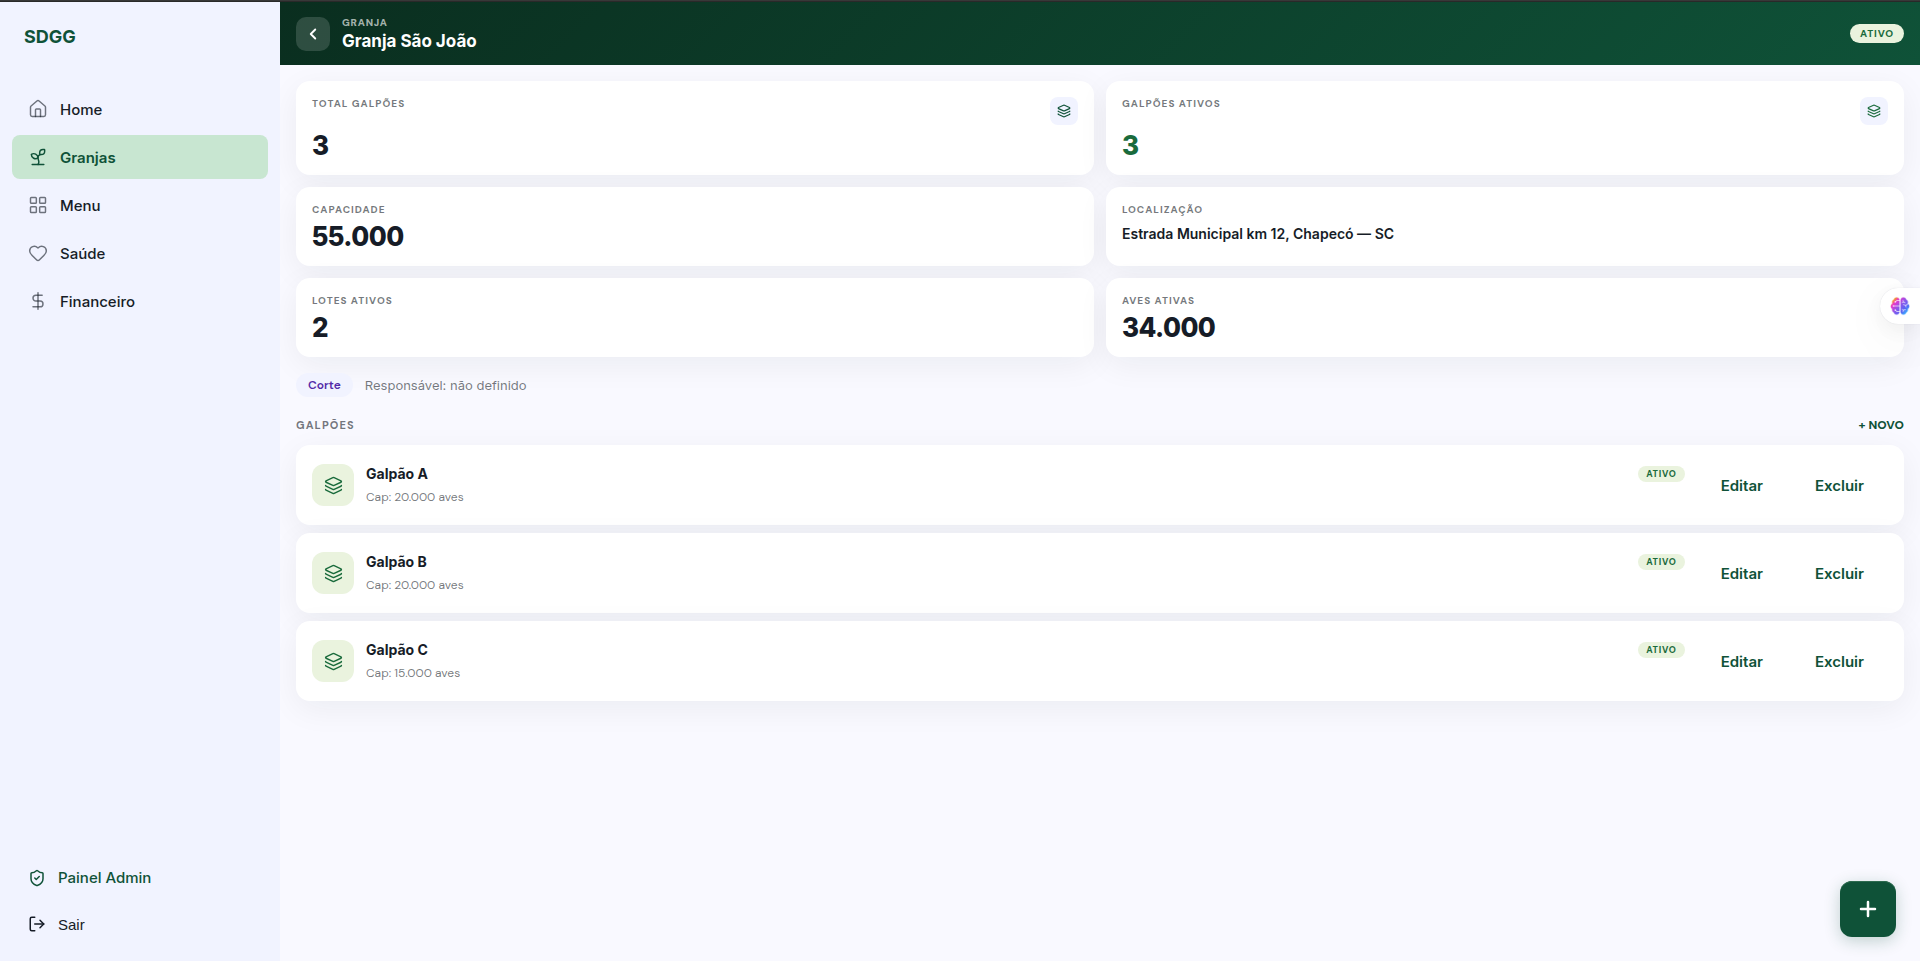Click + NOVO to add galpão
The image size is (1920, 961).
pyautogui.click(x=1881, y=425)
